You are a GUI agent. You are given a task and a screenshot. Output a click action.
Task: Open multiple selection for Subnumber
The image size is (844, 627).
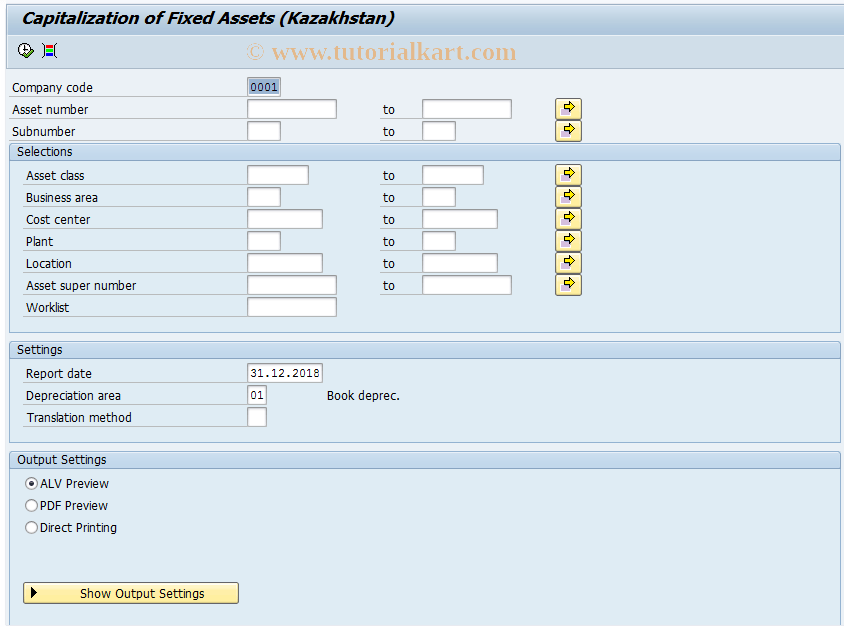click(567, 130)
